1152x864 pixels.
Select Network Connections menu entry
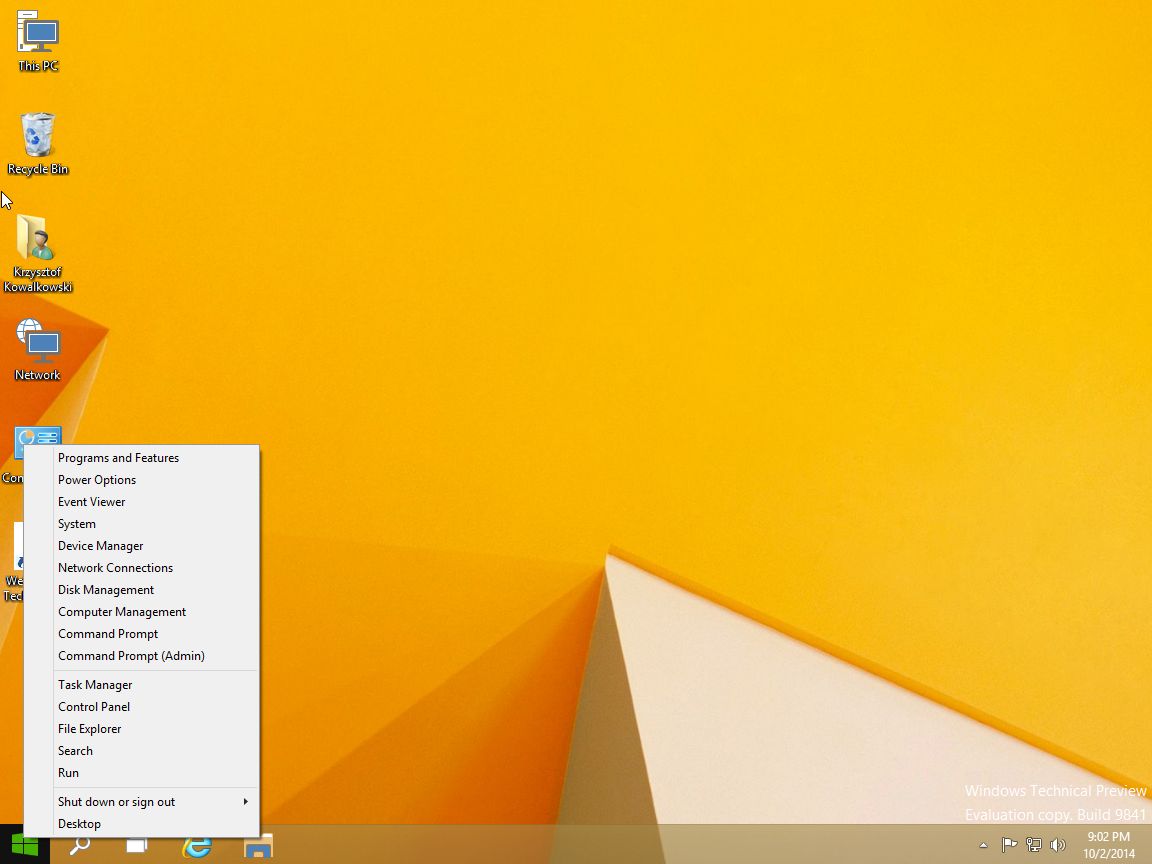coord(142,568)
